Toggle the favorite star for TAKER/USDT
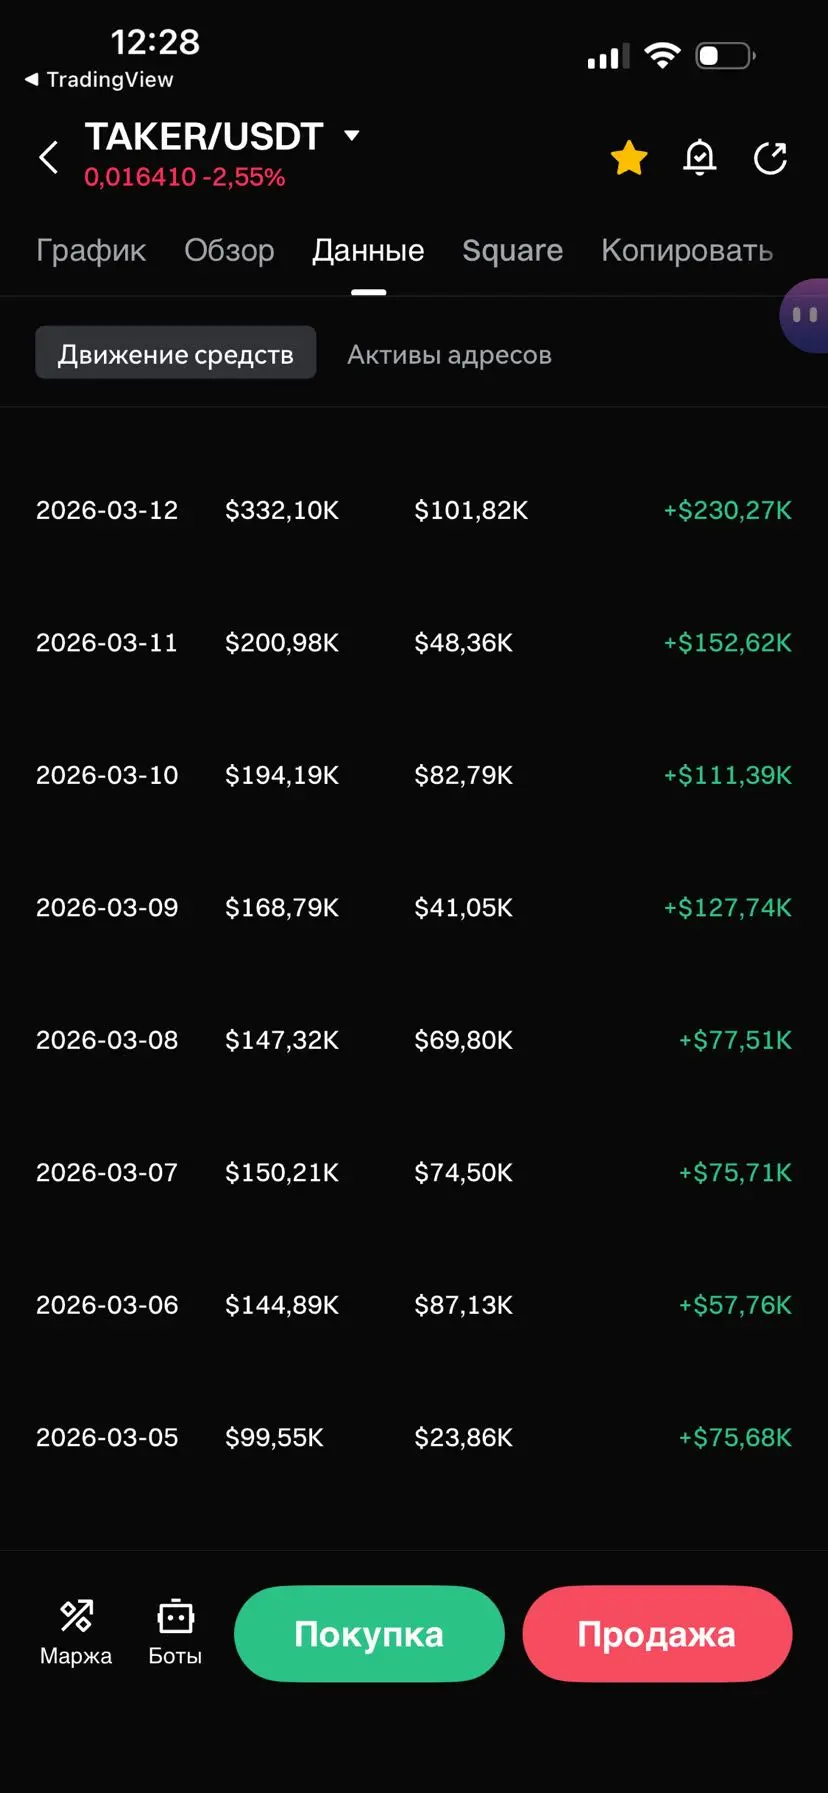Image resolution: width=828 pixels, height=1793 pixels. [x=629, y=158]
